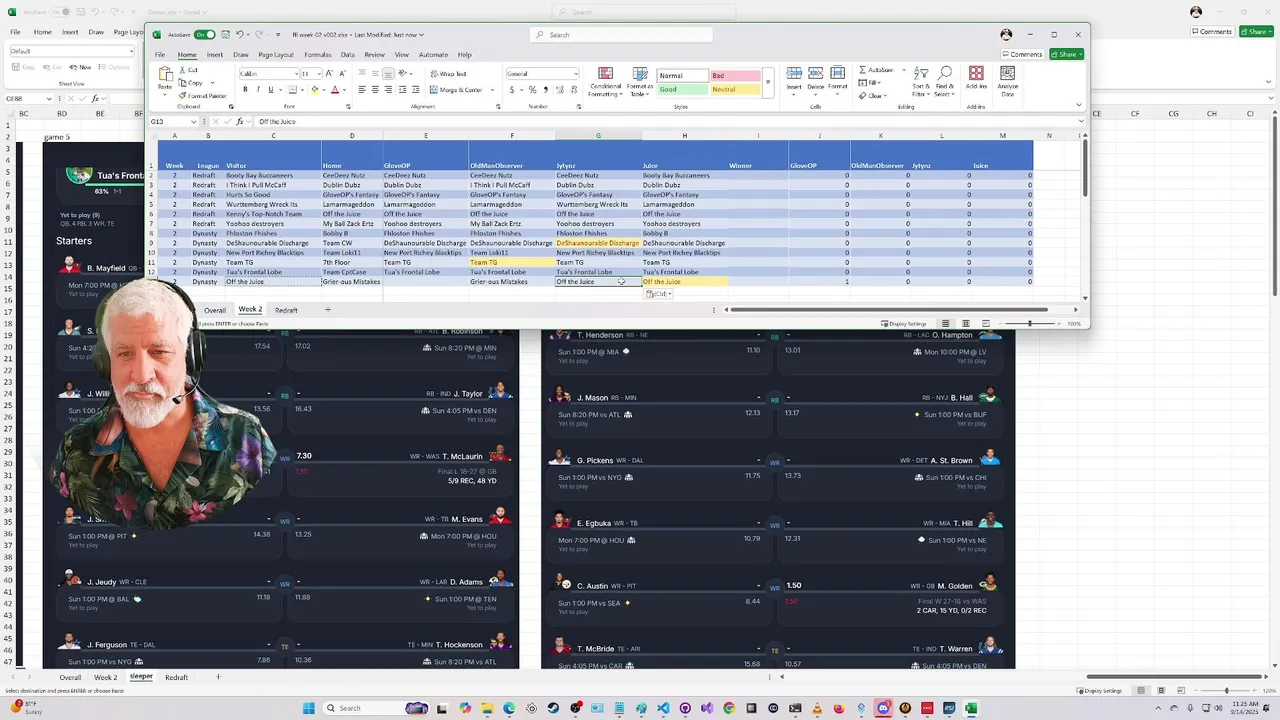Open the font size dropdown
Image resolution: width=1280 pixels, height=720 pixels.
click(x=319, y=74)
